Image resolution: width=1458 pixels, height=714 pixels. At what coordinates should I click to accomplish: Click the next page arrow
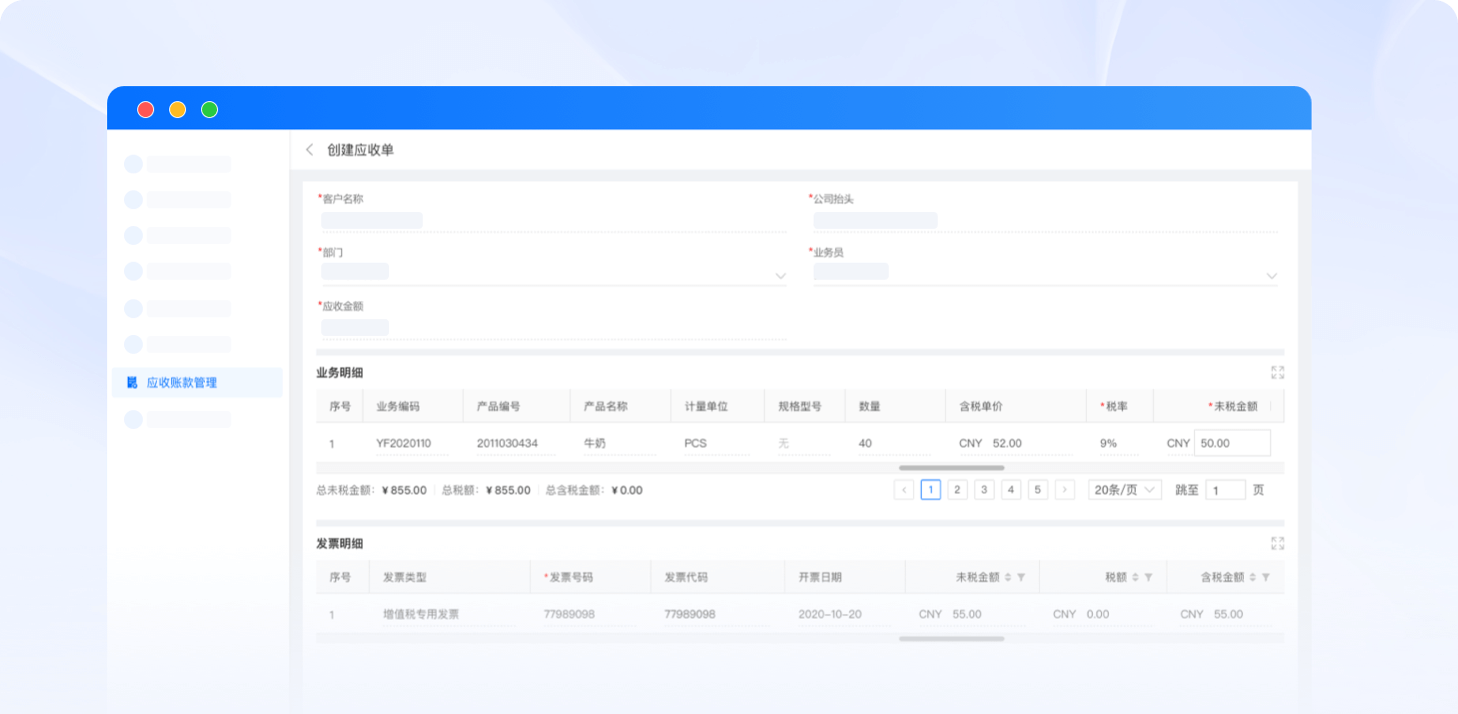tap(1065, 490)
